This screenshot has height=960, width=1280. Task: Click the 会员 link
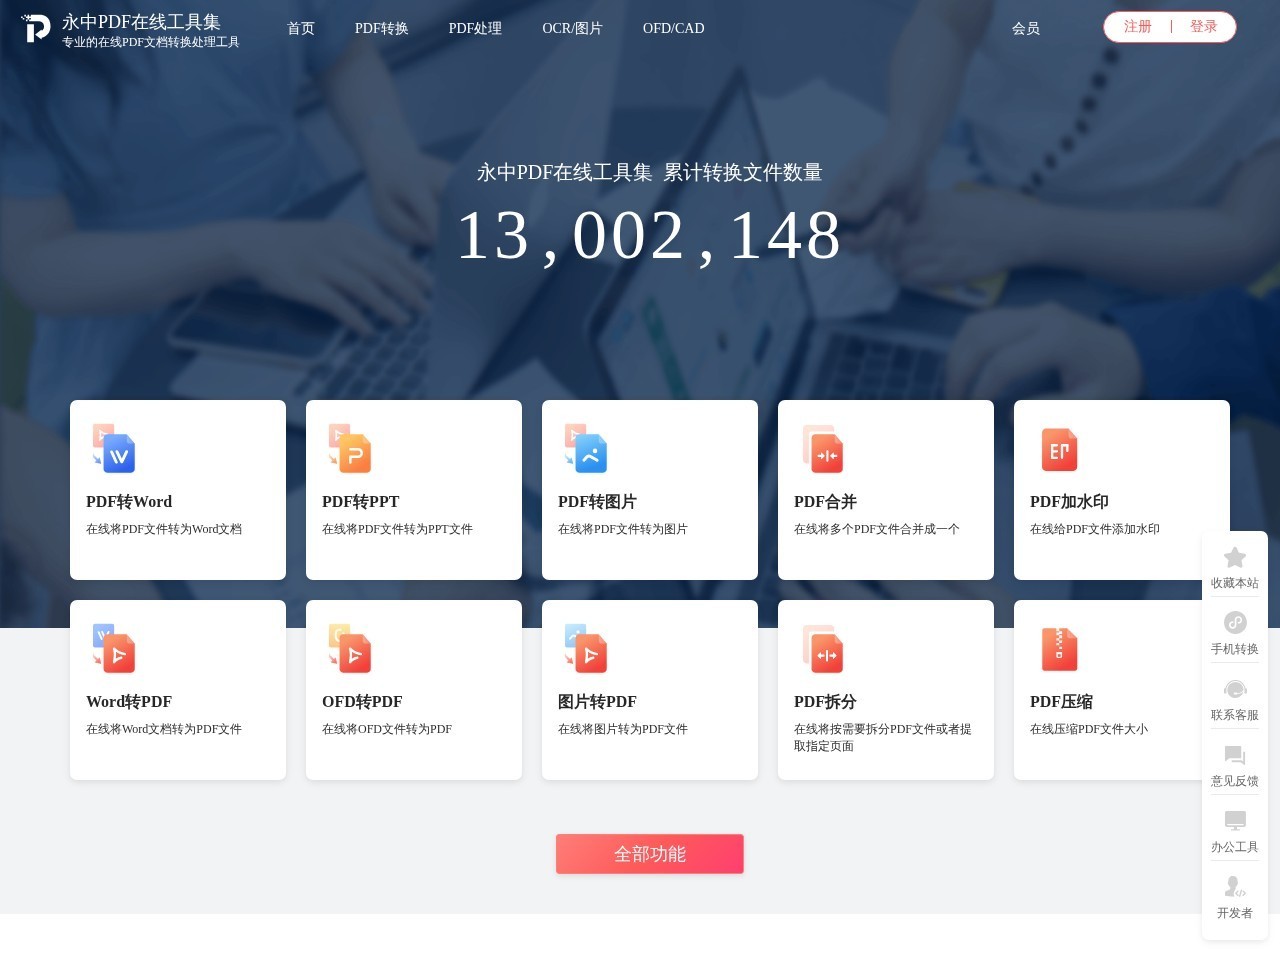(1026, 28)
